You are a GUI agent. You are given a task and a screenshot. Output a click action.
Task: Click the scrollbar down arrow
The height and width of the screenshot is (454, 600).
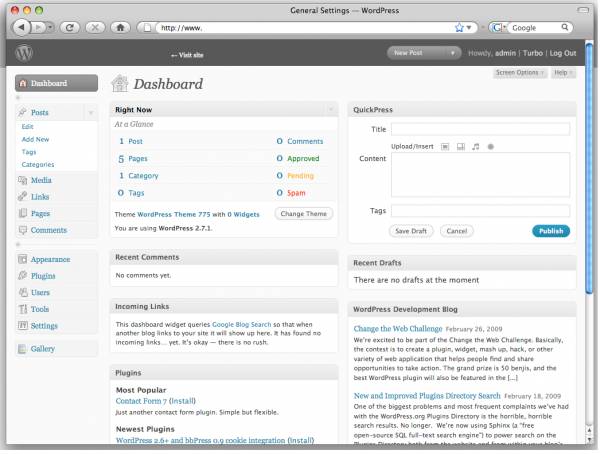pos(589,440)
